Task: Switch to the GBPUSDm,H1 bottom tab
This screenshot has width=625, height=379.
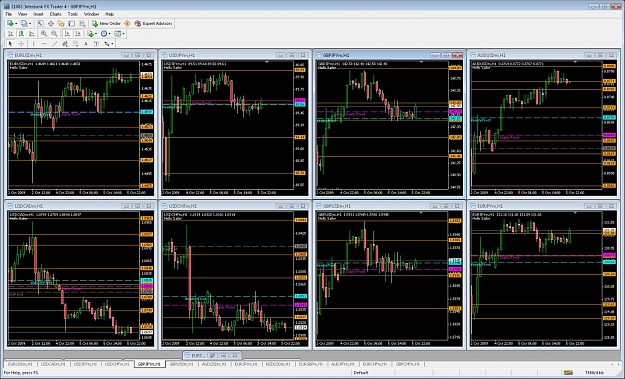Action: tap(181, 364)
